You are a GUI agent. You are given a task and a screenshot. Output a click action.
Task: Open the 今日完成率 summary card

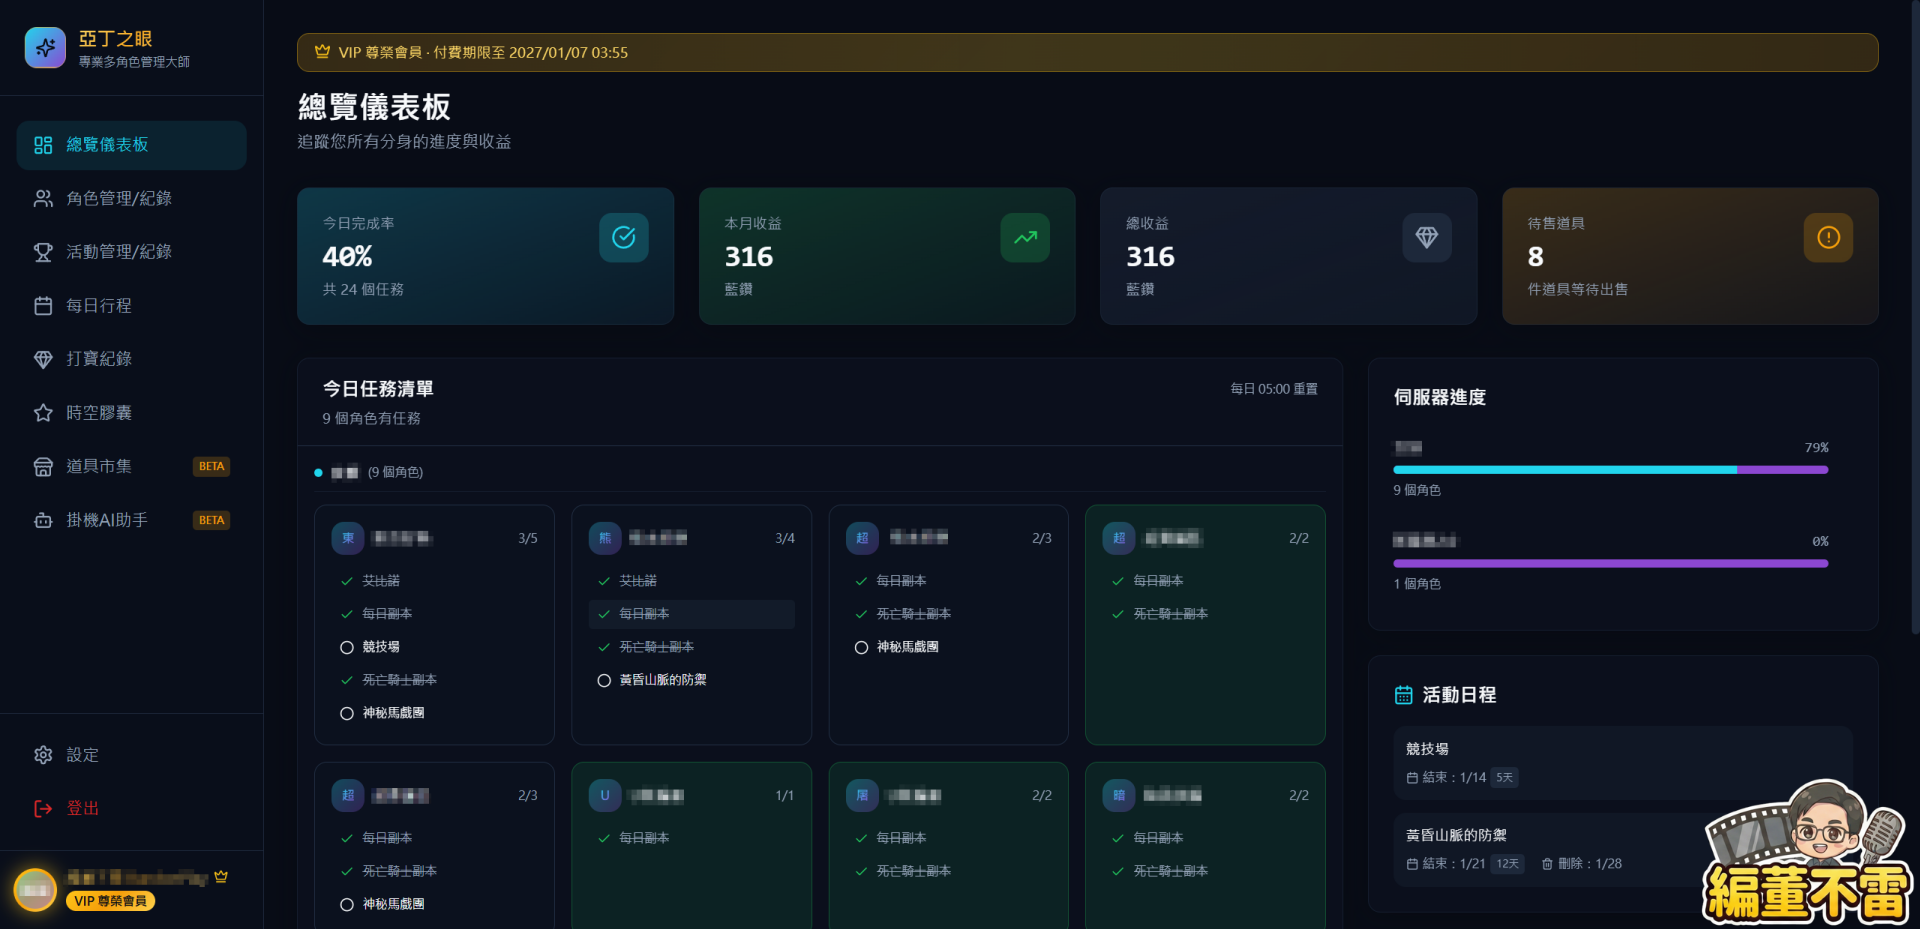[485, 256]
